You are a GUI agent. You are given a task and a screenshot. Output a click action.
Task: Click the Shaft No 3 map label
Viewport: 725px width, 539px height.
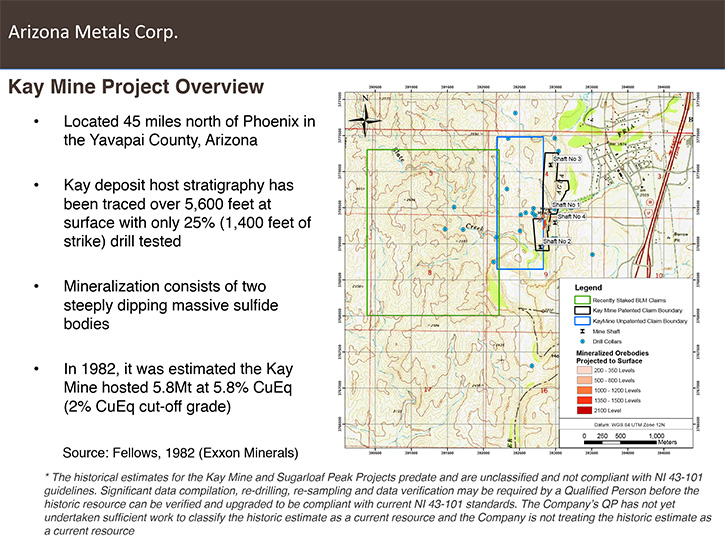tap(567, 159)
